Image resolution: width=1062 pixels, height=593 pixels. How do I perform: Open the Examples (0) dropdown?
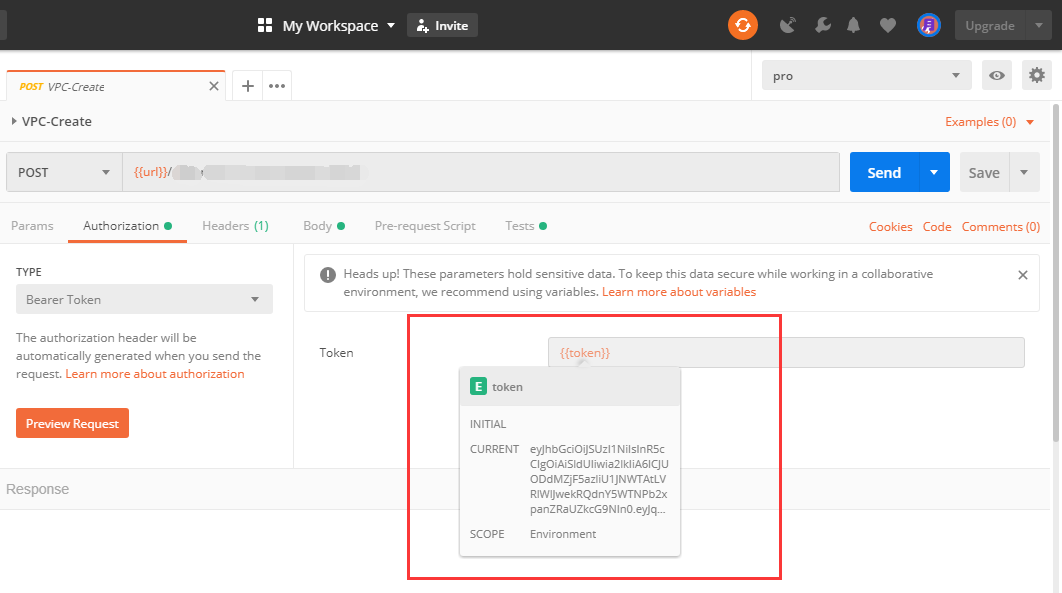[x=990, y=122]
